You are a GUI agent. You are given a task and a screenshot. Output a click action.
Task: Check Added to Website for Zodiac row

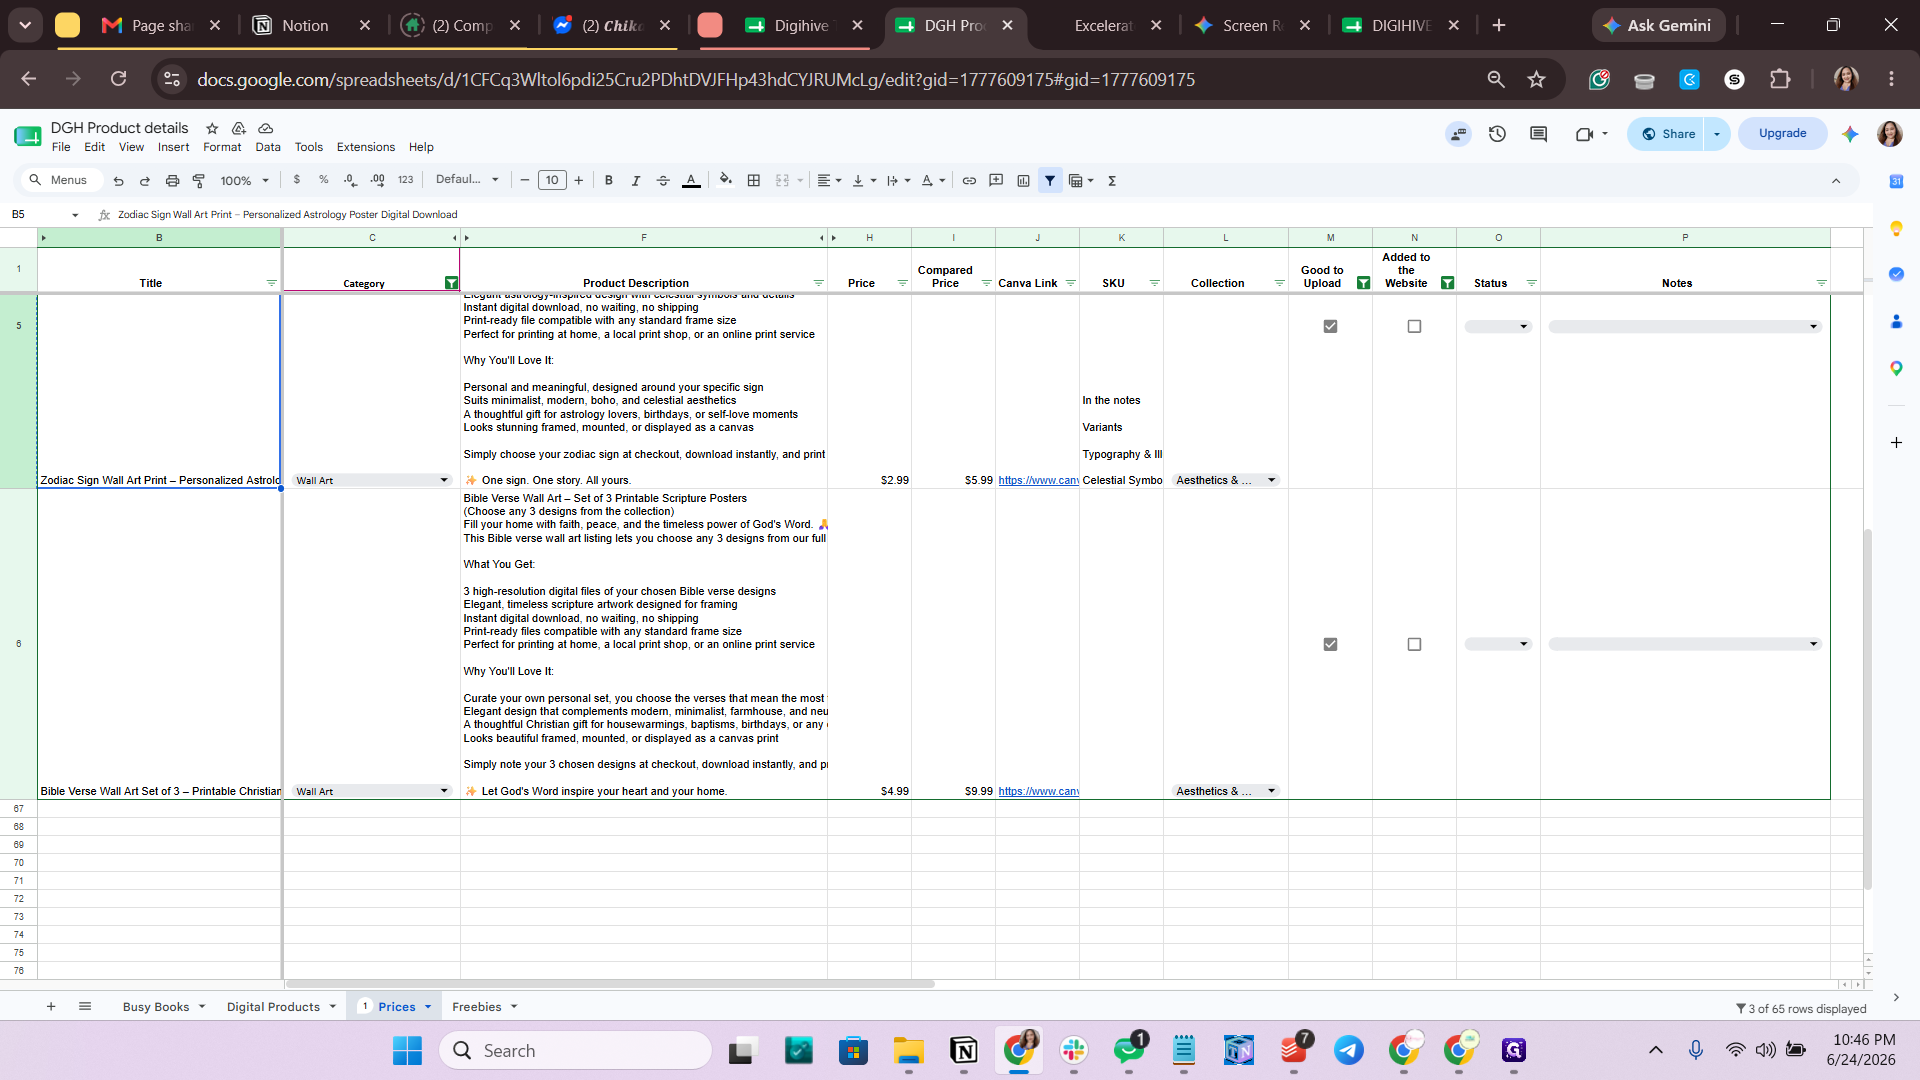pyautogui.click(x=1414, y=326)
